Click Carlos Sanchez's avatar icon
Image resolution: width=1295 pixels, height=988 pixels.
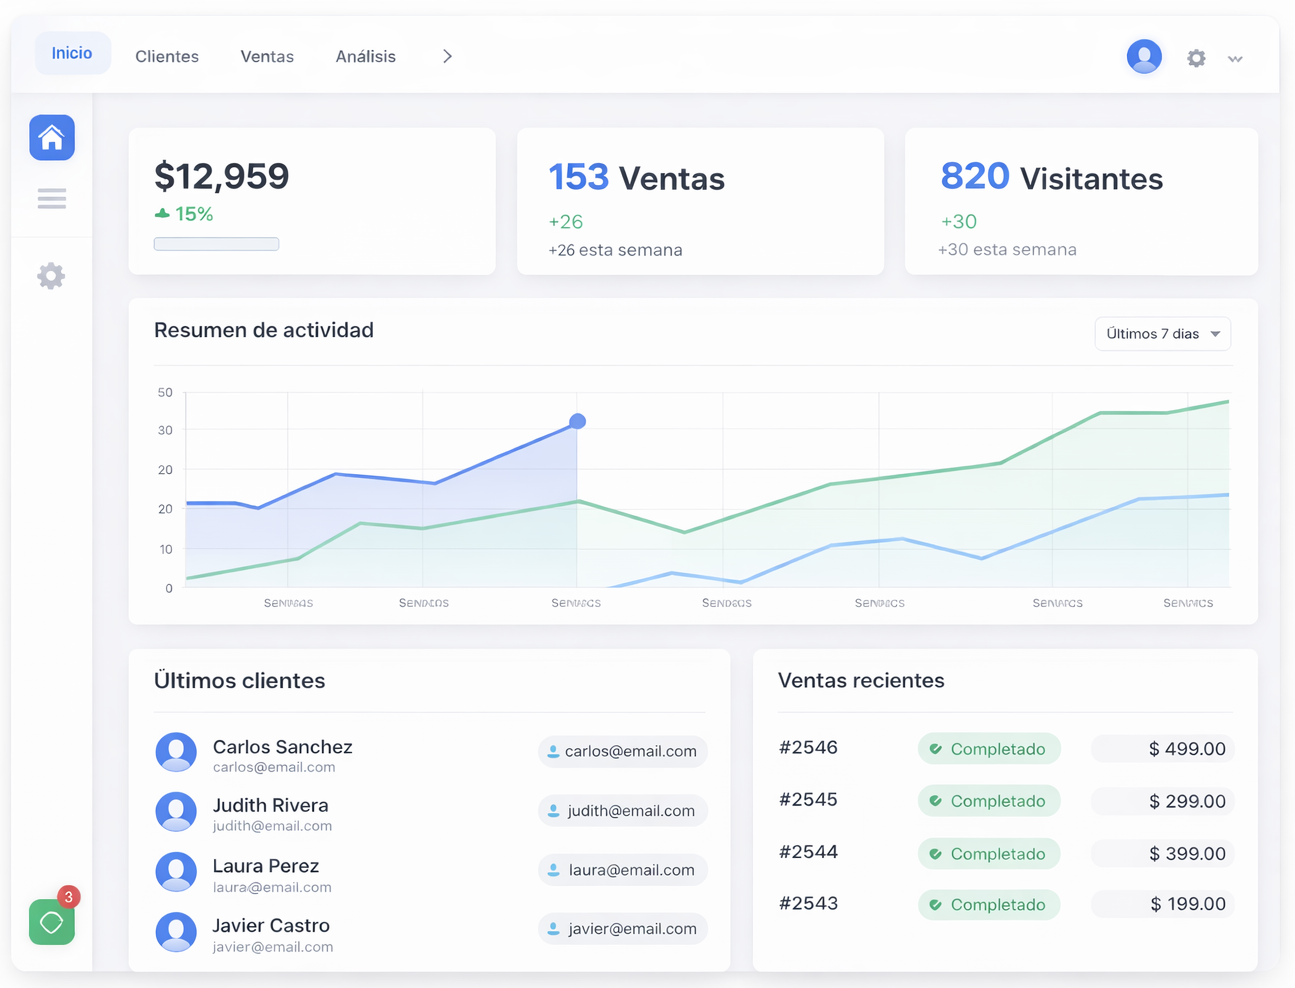click(x=176, y=753)
